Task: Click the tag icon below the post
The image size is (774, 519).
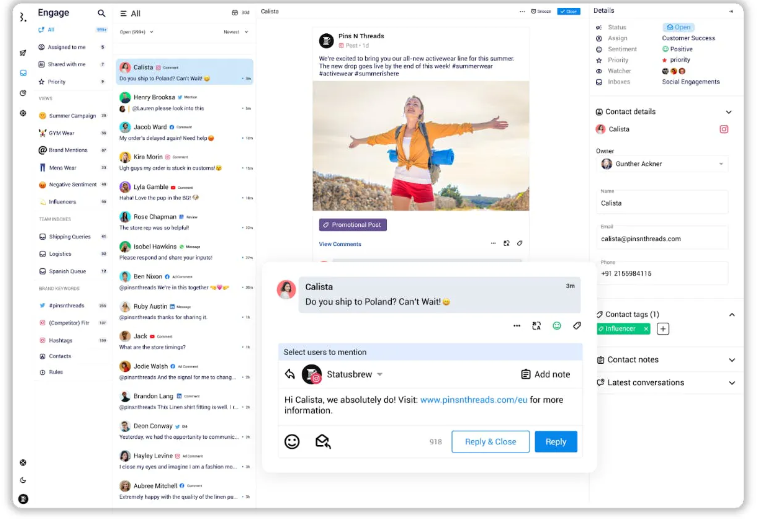Action: coord(520,243)
